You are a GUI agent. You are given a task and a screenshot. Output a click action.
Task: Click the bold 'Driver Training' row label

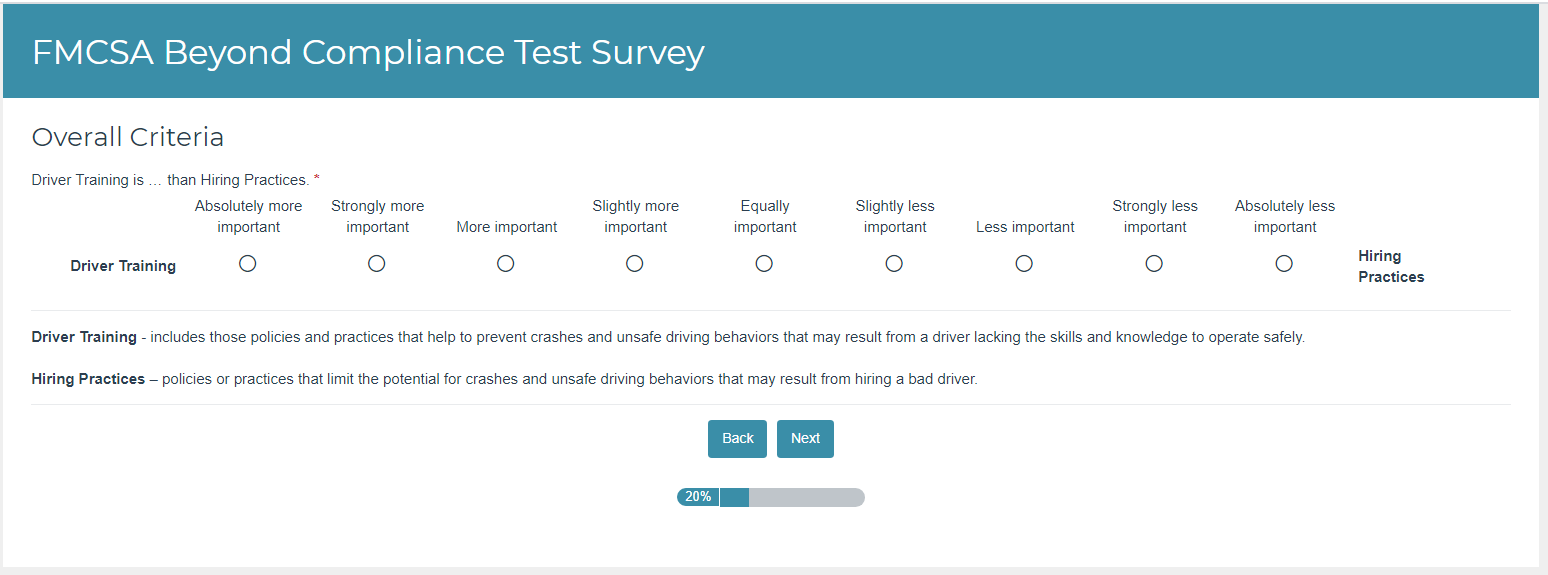coord(123,266)
